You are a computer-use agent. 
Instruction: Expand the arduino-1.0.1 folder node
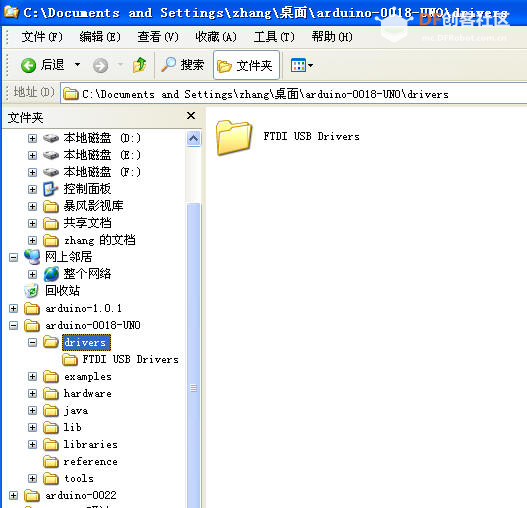tap(13, 308)
